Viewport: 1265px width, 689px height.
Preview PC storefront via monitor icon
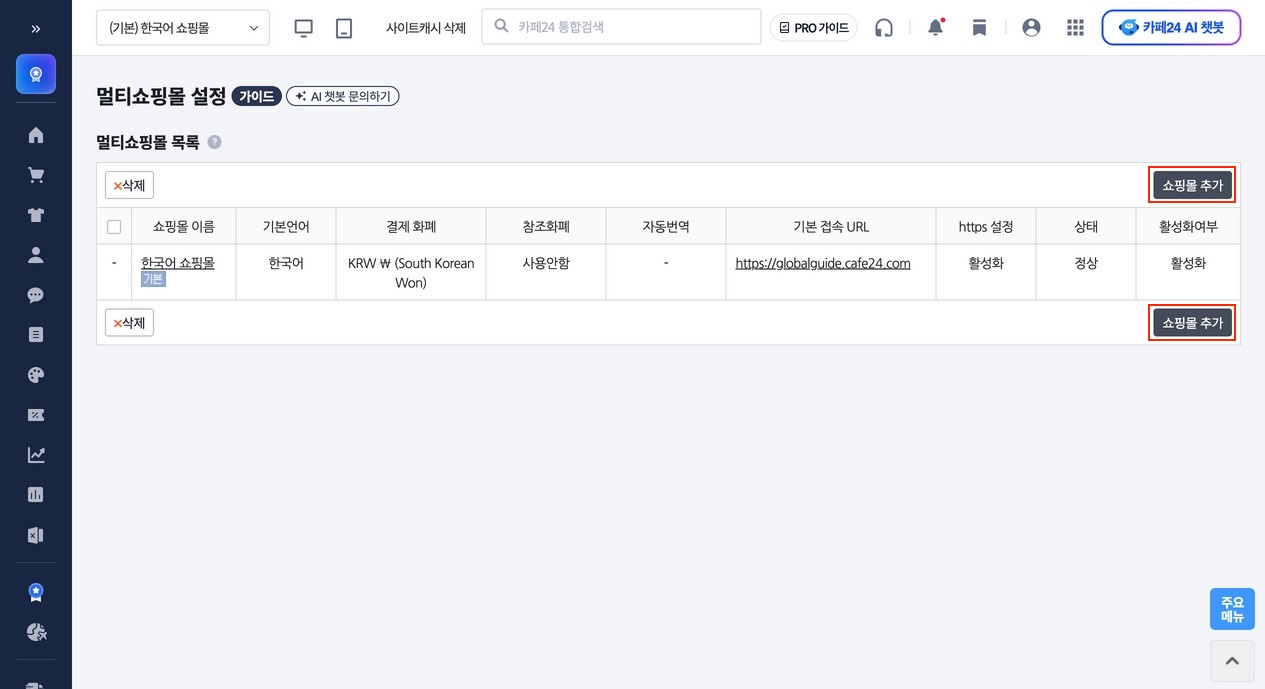click(304, 28)
